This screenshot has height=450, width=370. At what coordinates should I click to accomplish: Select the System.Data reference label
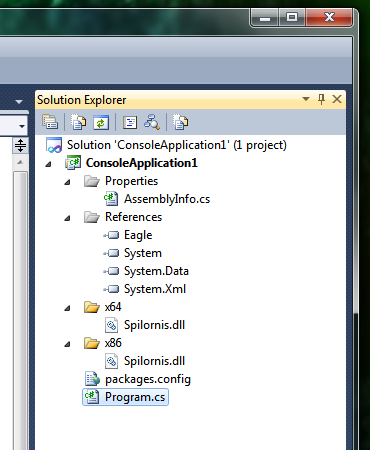[x=156, y=271]
